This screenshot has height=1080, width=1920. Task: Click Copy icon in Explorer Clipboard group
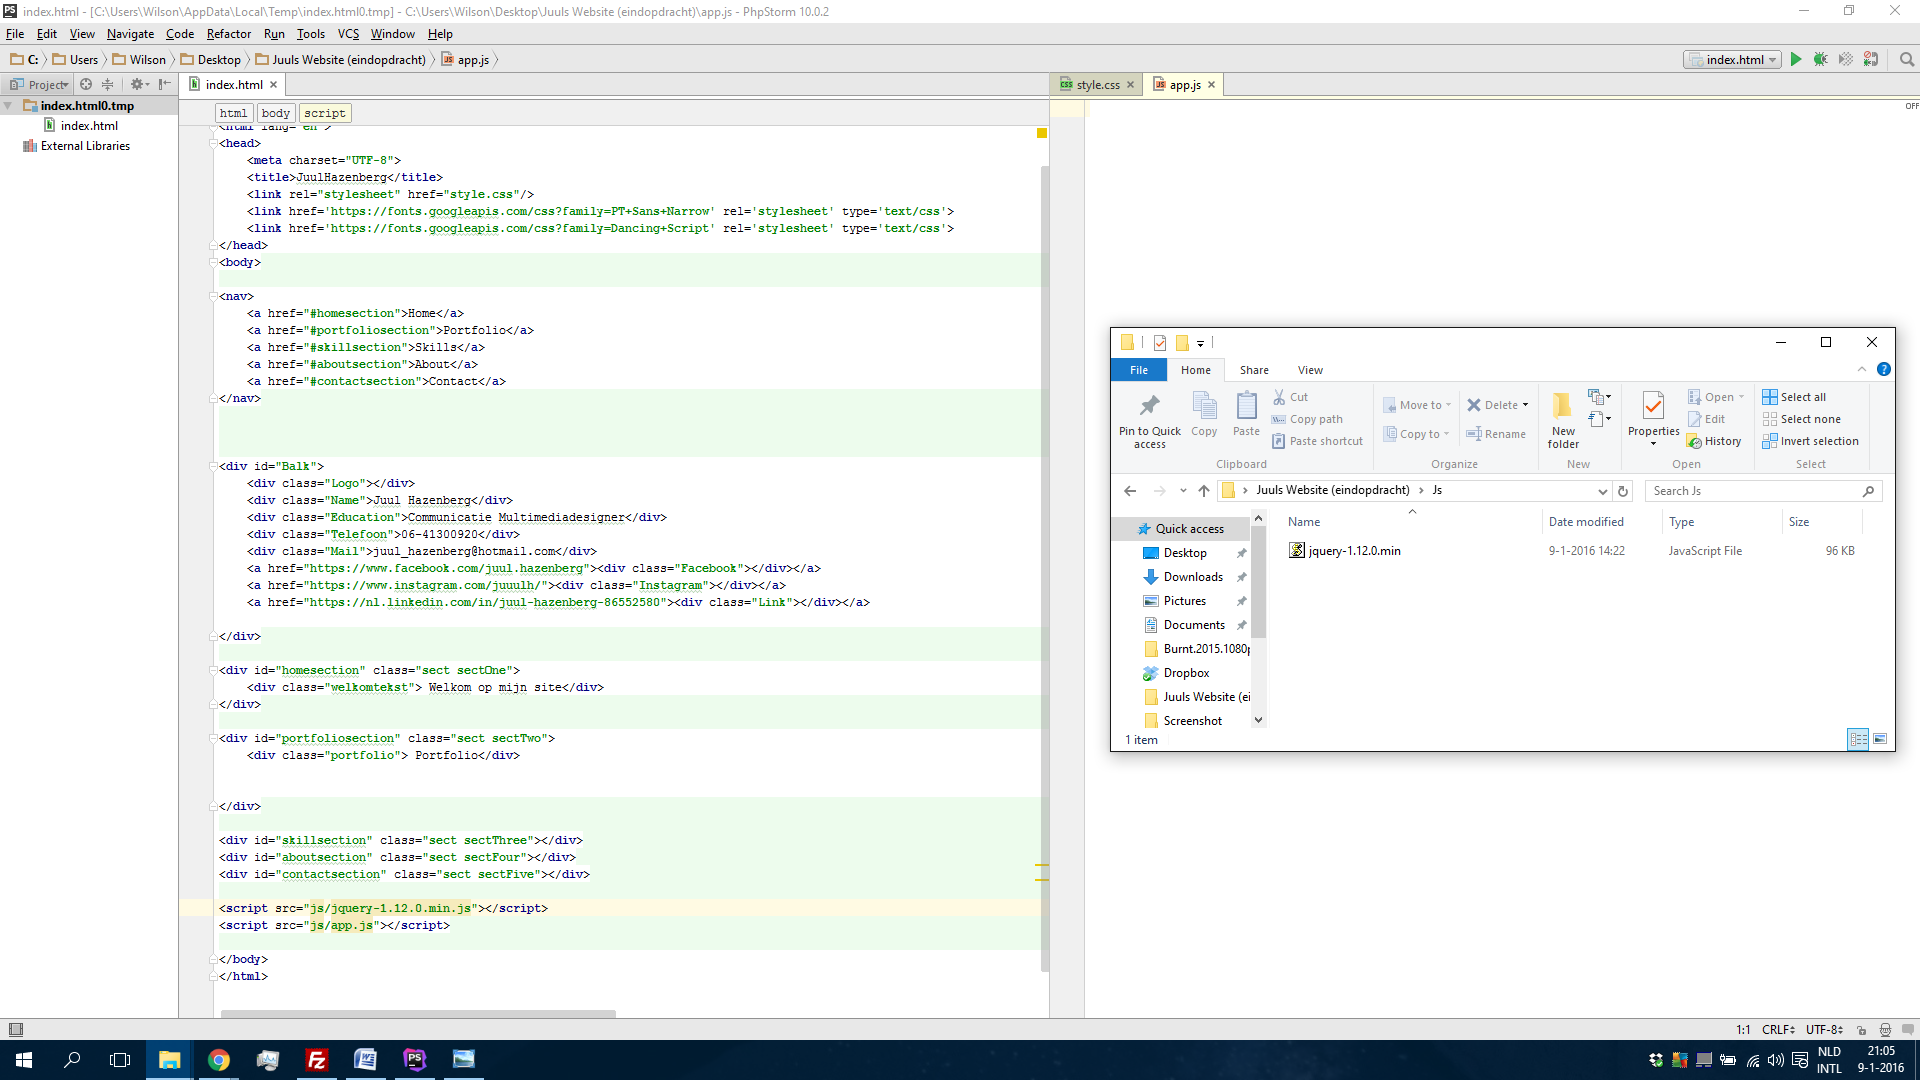1204,414
